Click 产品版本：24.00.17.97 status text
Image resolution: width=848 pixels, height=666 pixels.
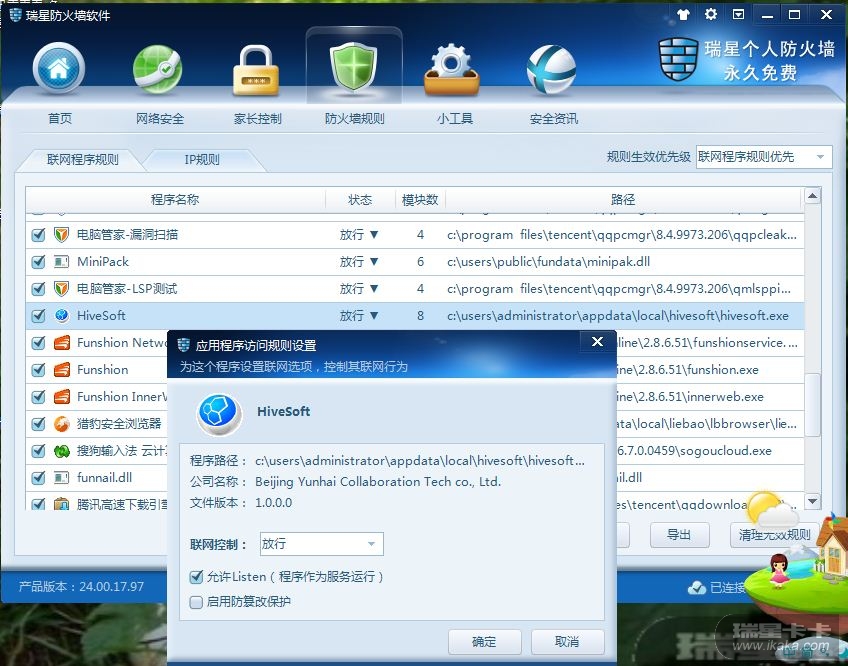coord(82,586)
